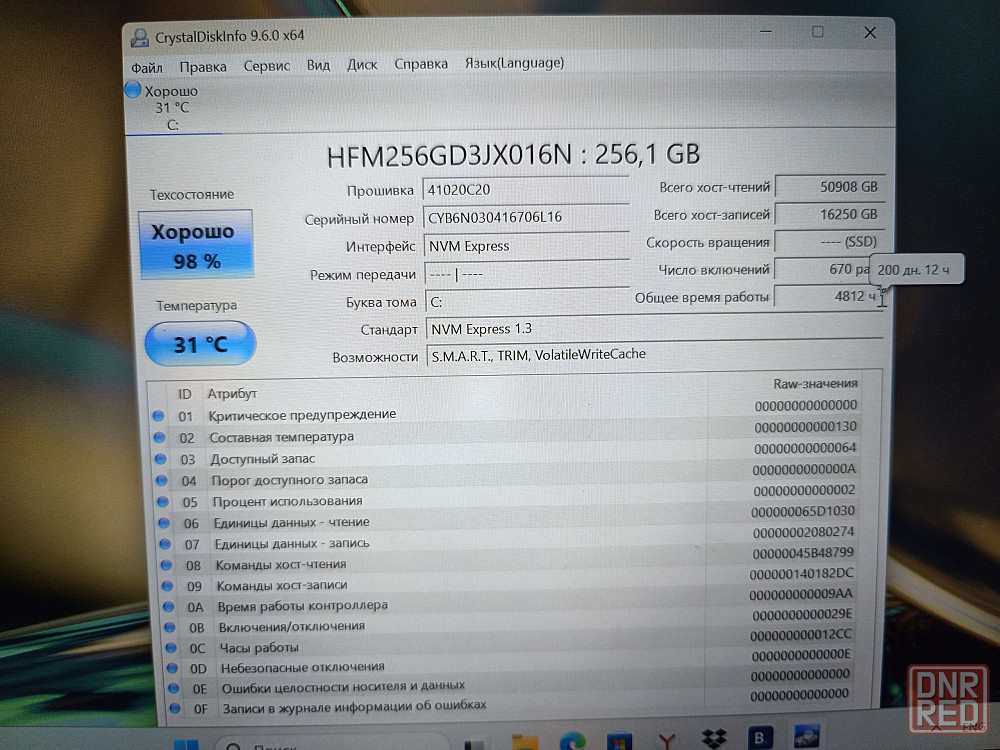1000x750 pixels.
Task: Minimize the CrystalDiskInfo window
Action: pos(767,31)
